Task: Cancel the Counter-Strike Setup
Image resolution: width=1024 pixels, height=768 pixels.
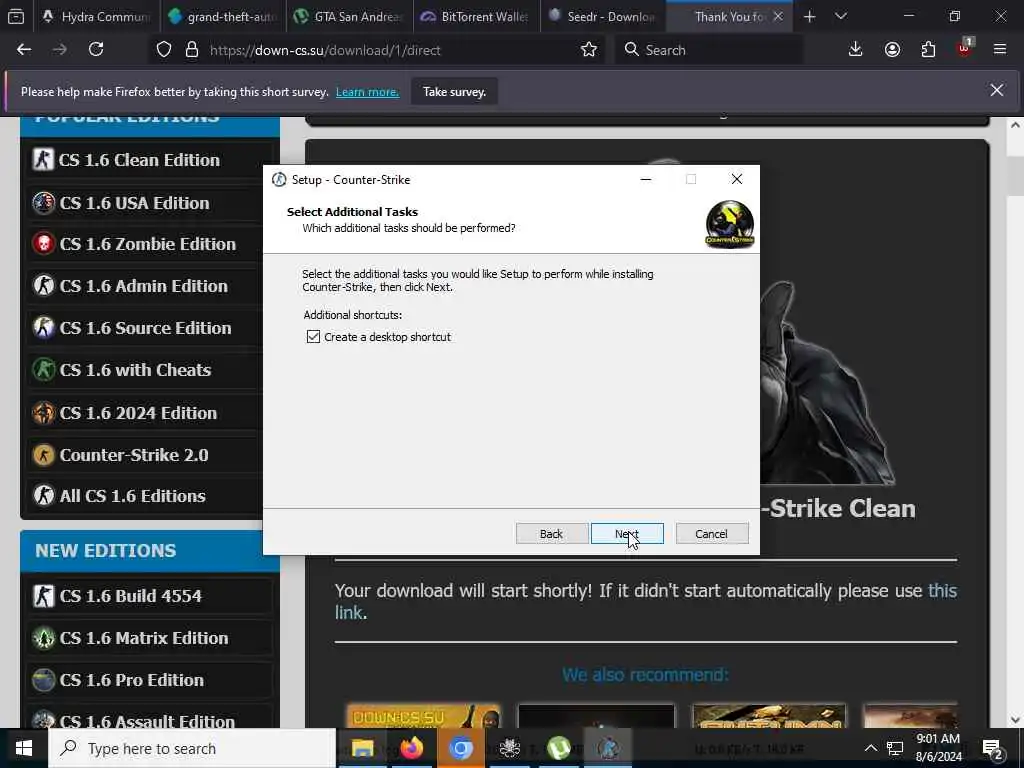Action: click(x=711, y=534)
